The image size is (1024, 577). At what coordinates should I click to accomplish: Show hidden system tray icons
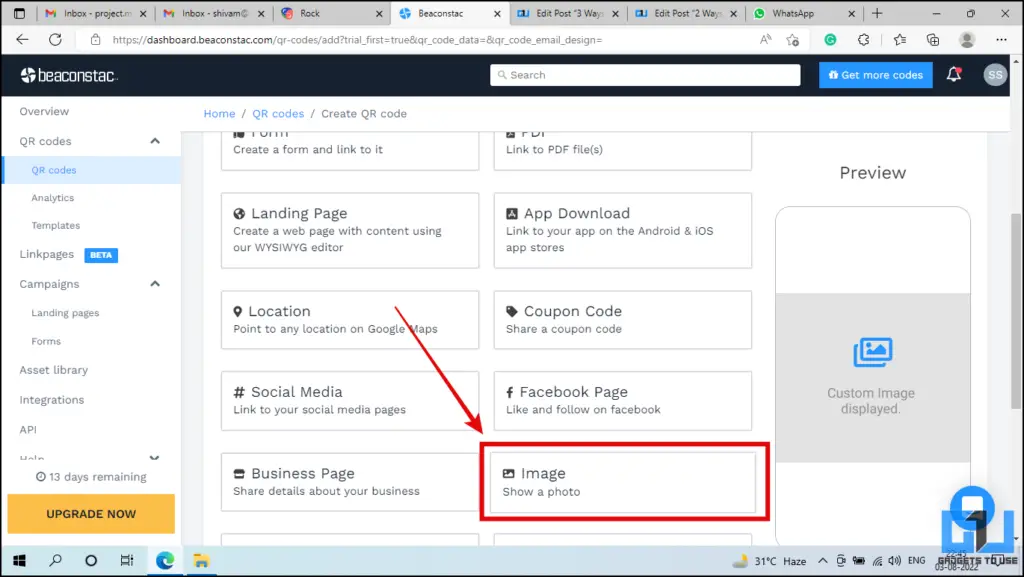pyautogui.click(x=822, y=561)
